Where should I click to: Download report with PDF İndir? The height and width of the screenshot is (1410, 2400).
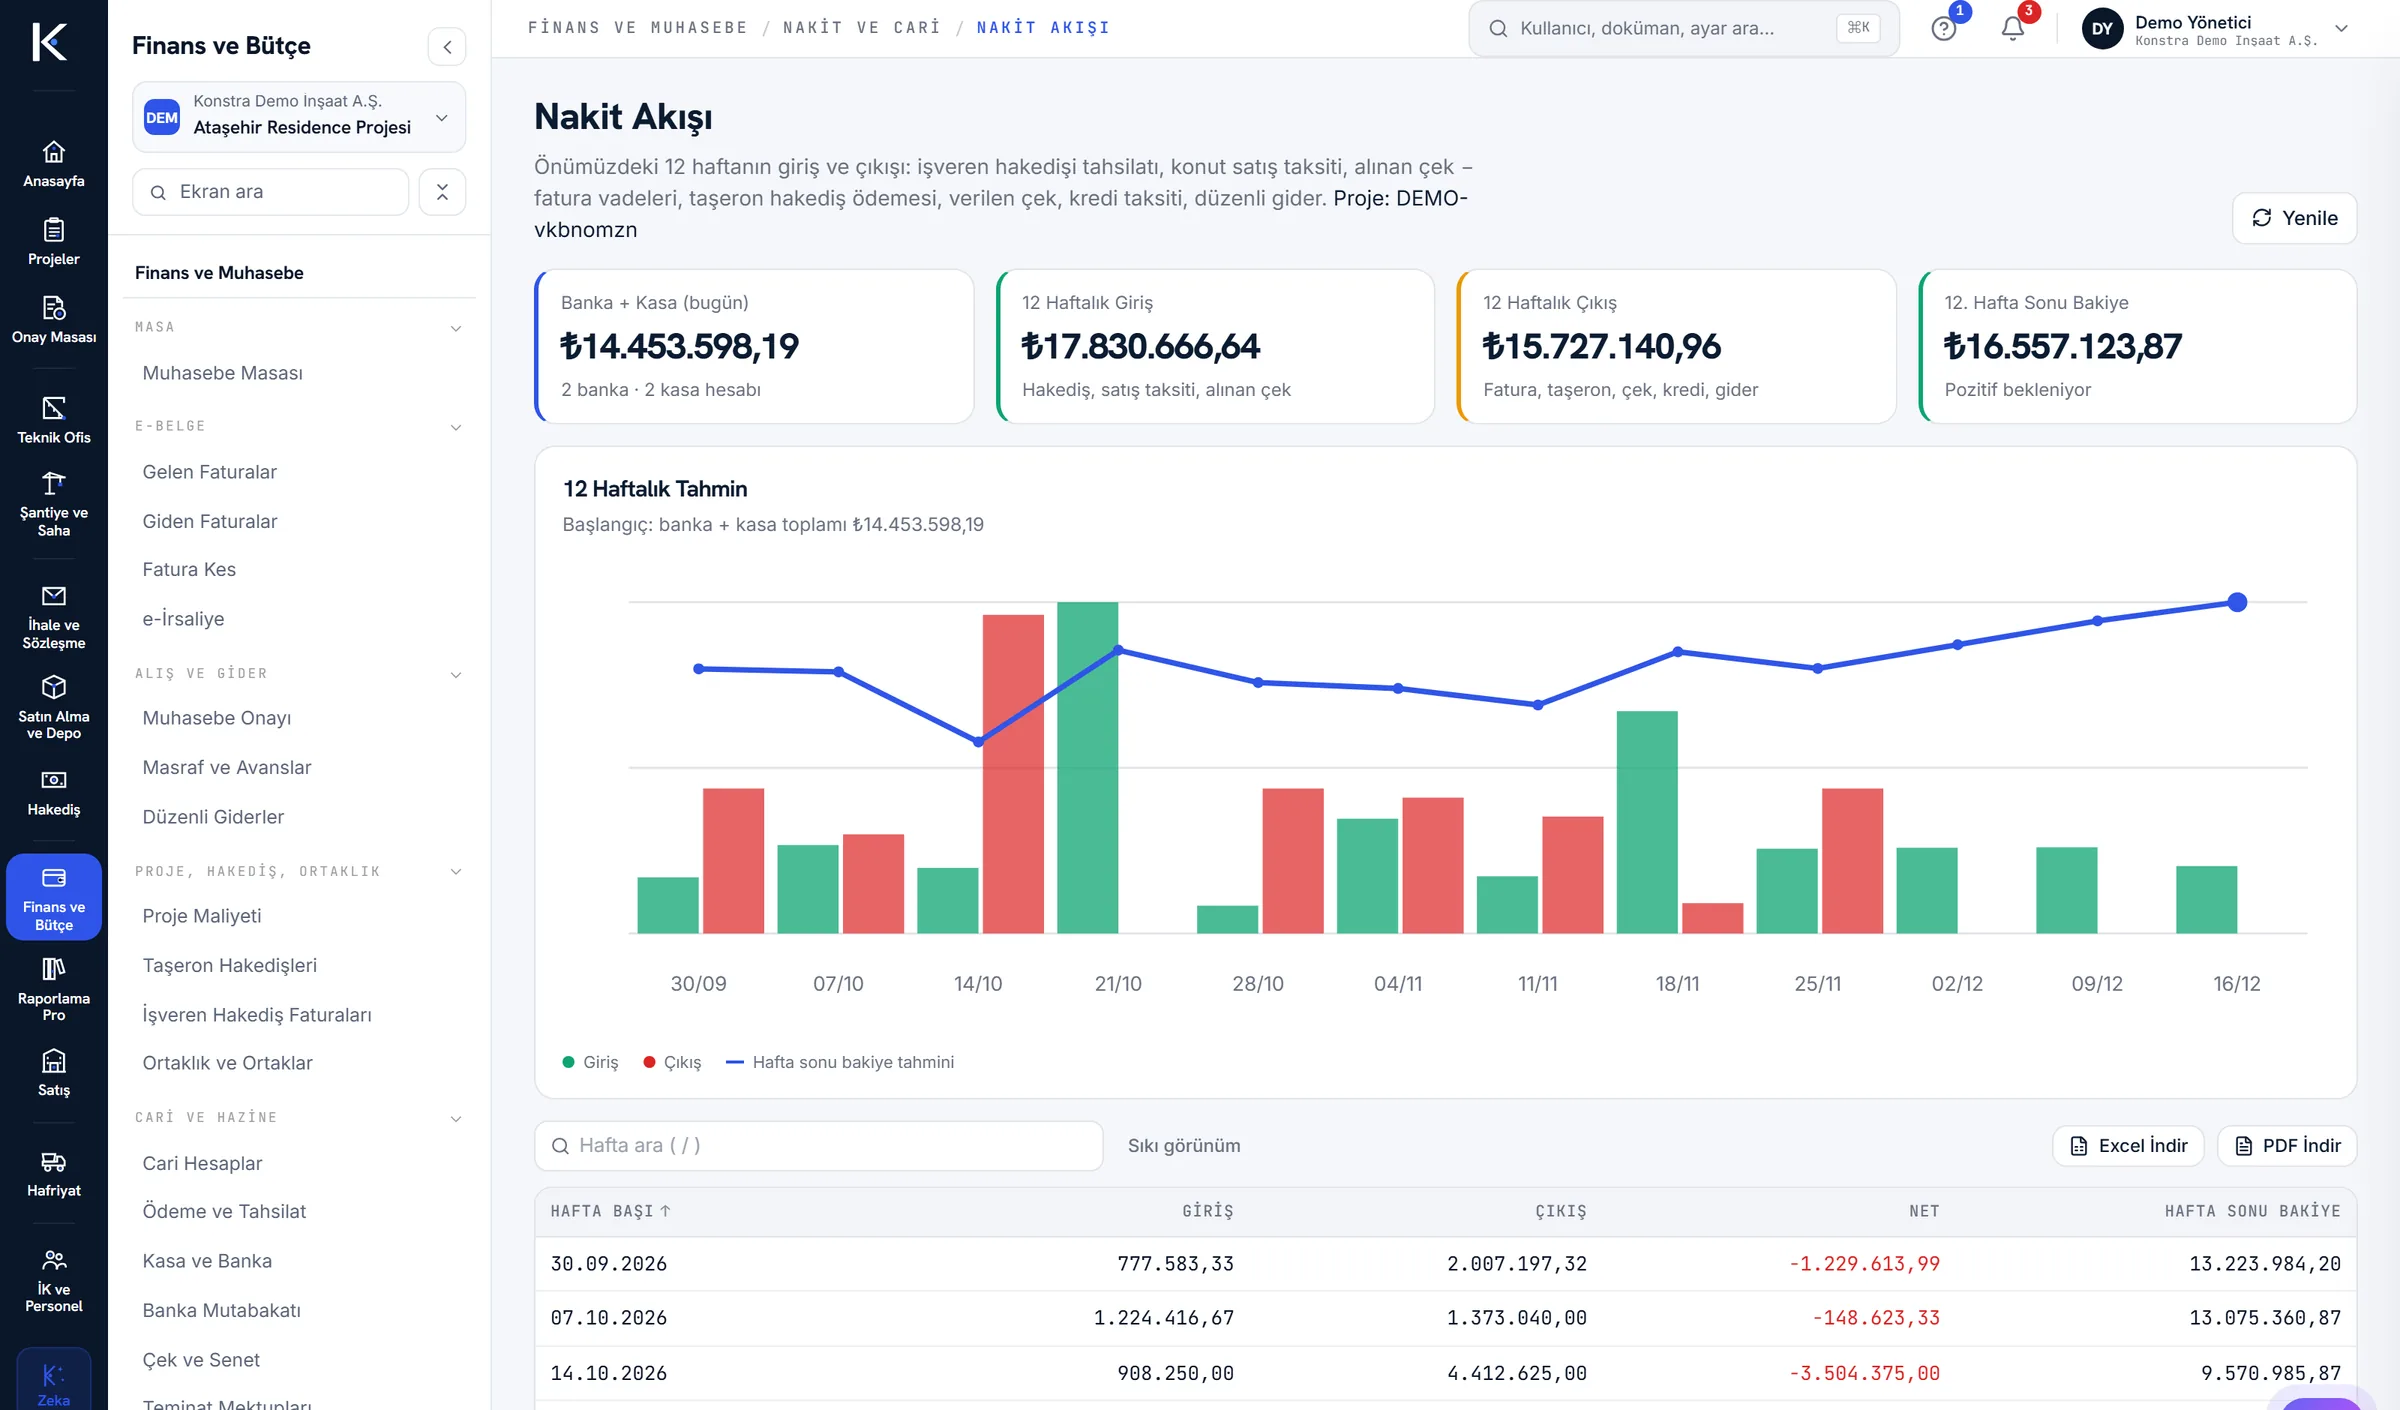point(2287,1146)
